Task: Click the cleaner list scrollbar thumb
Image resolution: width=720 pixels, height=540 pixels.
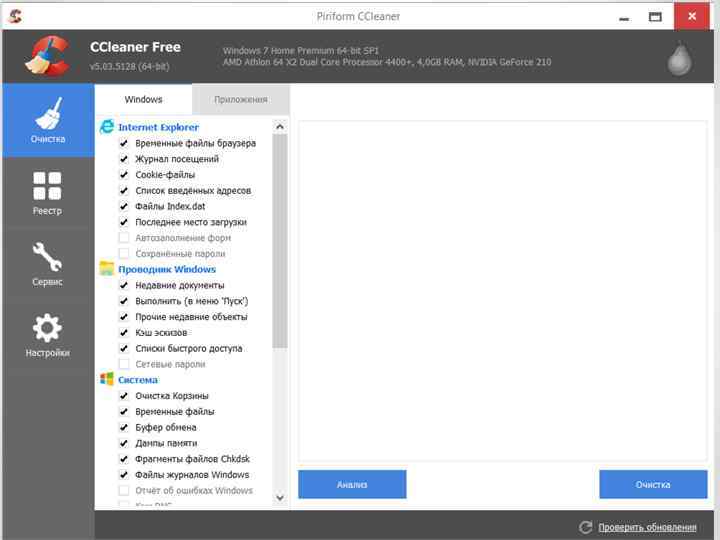Action: coord(280,241)
